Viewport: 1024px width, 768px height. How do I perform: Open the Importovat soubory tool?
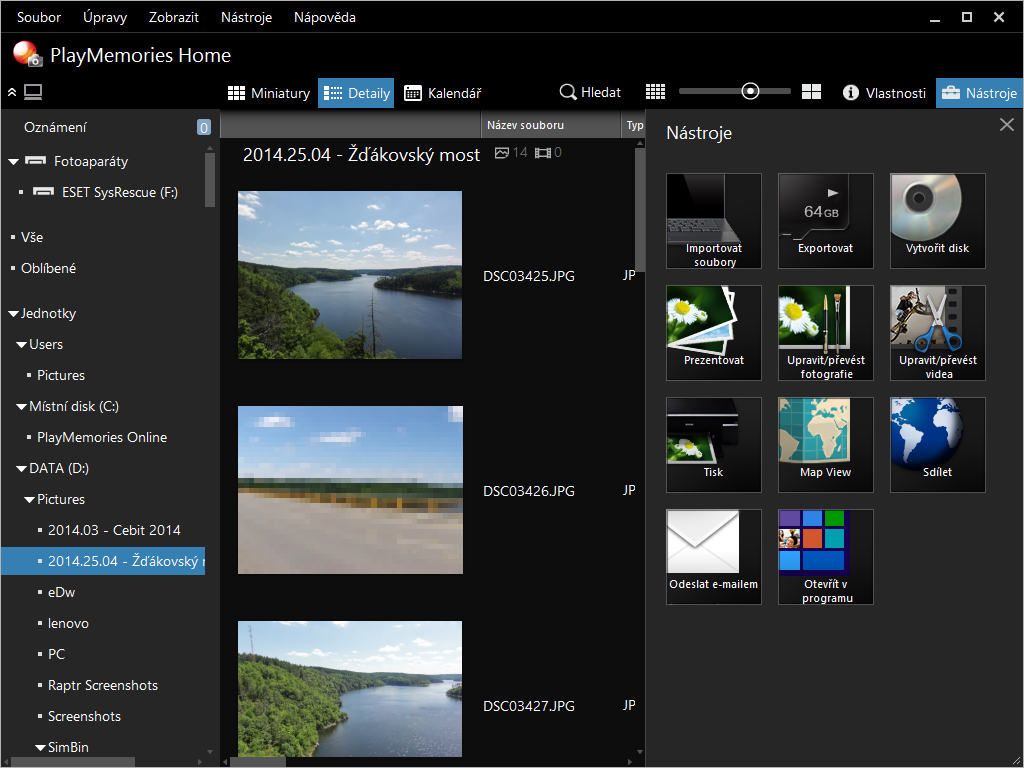click(x=714, y=220)
